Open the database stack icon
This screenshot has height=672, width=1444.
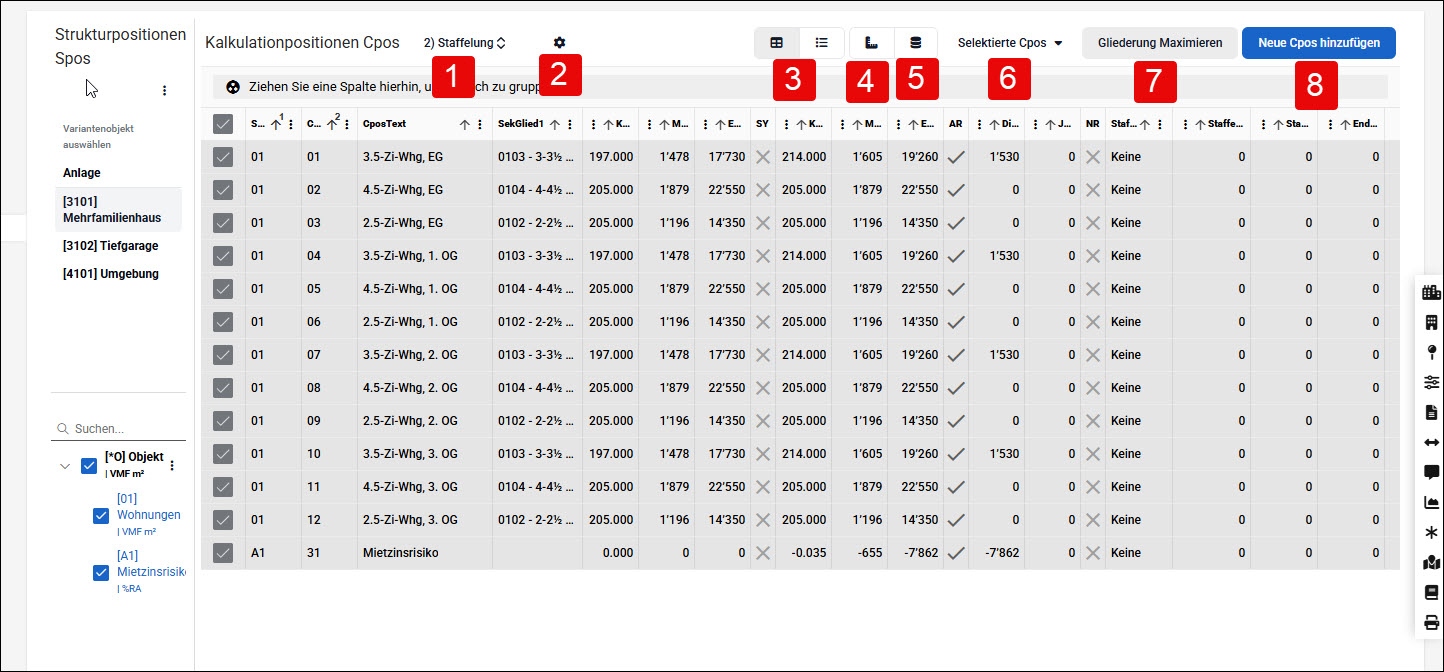[916, 43]
